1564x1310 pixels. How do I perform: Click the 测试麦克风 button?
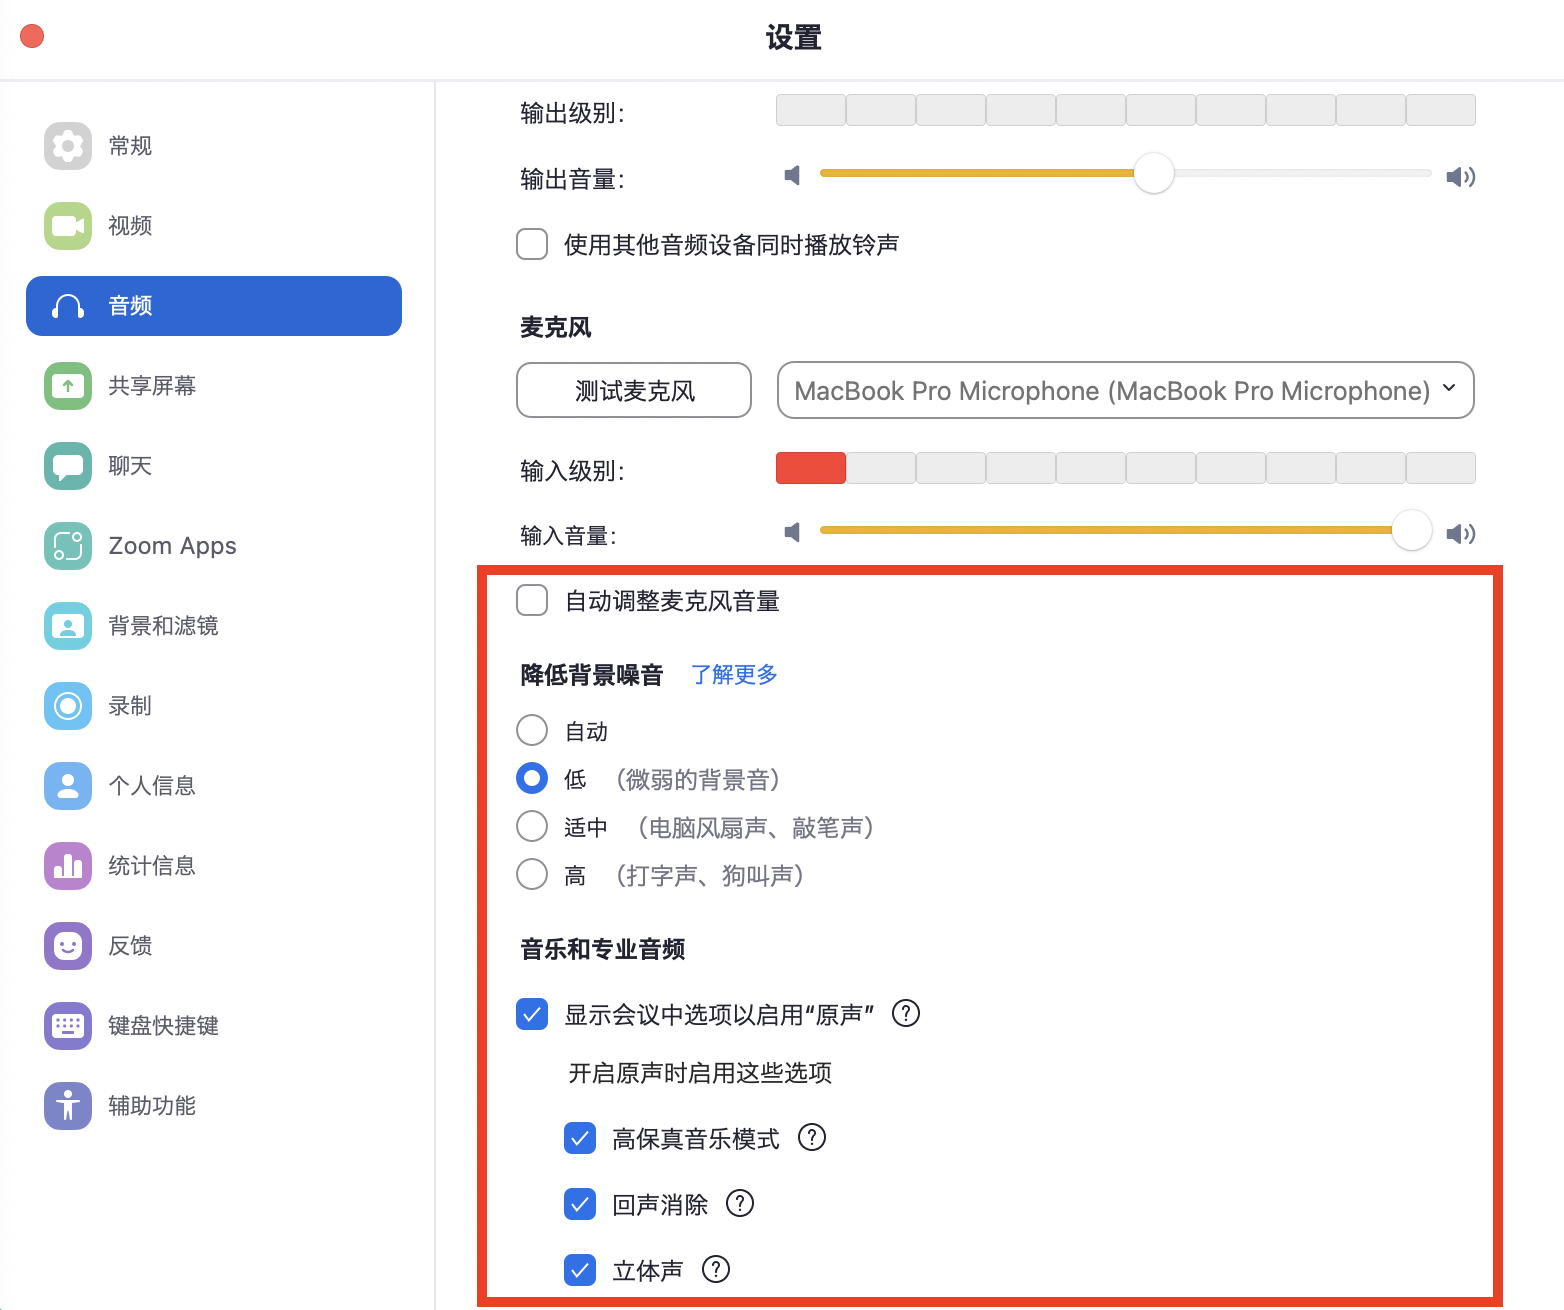(634, 390)
